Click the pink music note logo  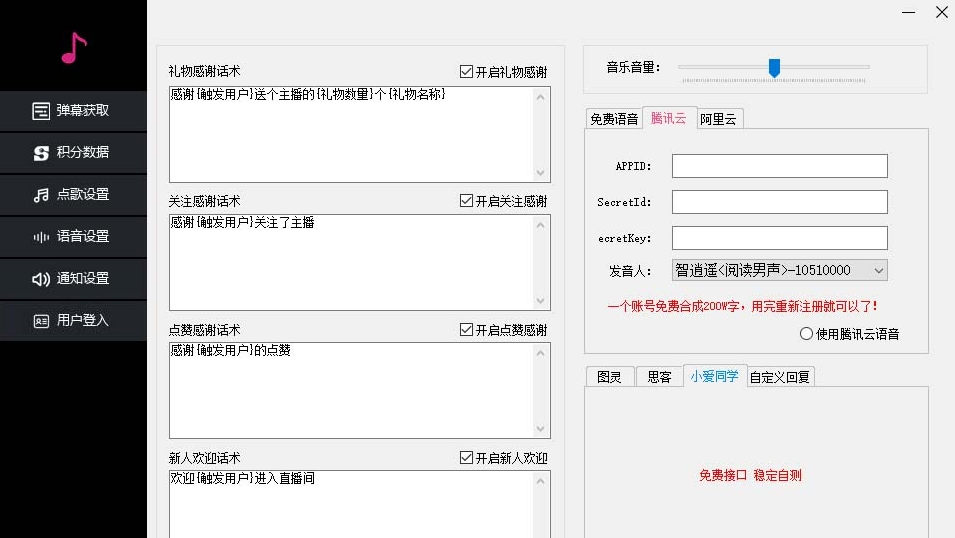[x=74, y=47]
